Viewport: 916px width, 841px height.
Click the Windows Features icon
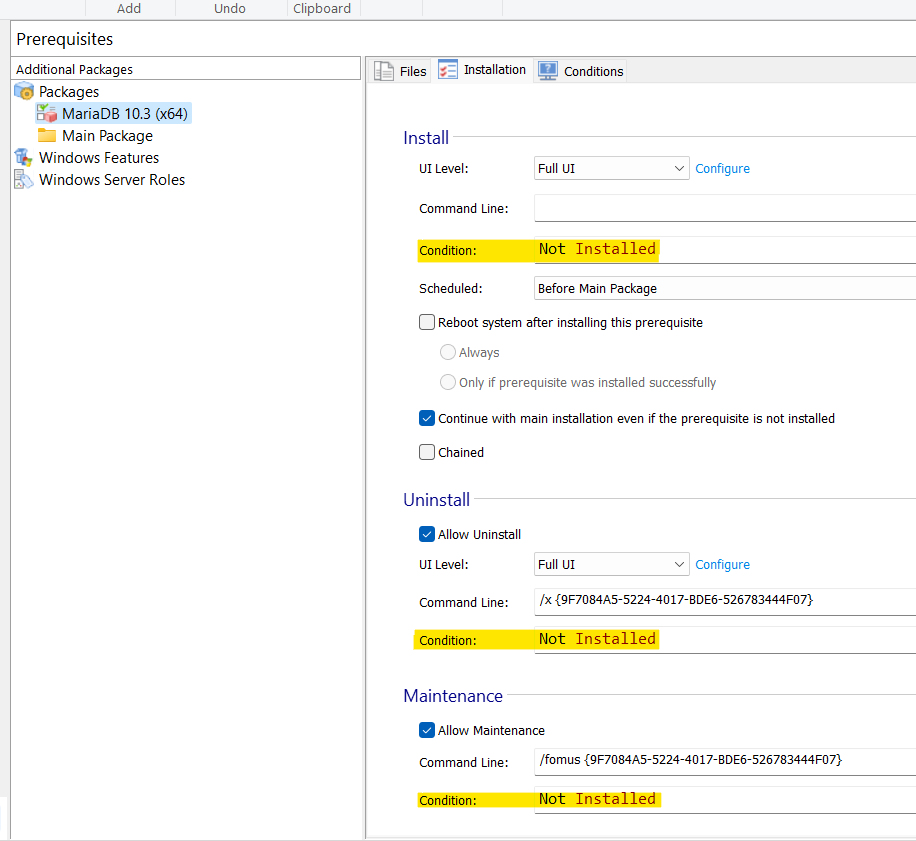pyautogui.click(x=24, y=158)
